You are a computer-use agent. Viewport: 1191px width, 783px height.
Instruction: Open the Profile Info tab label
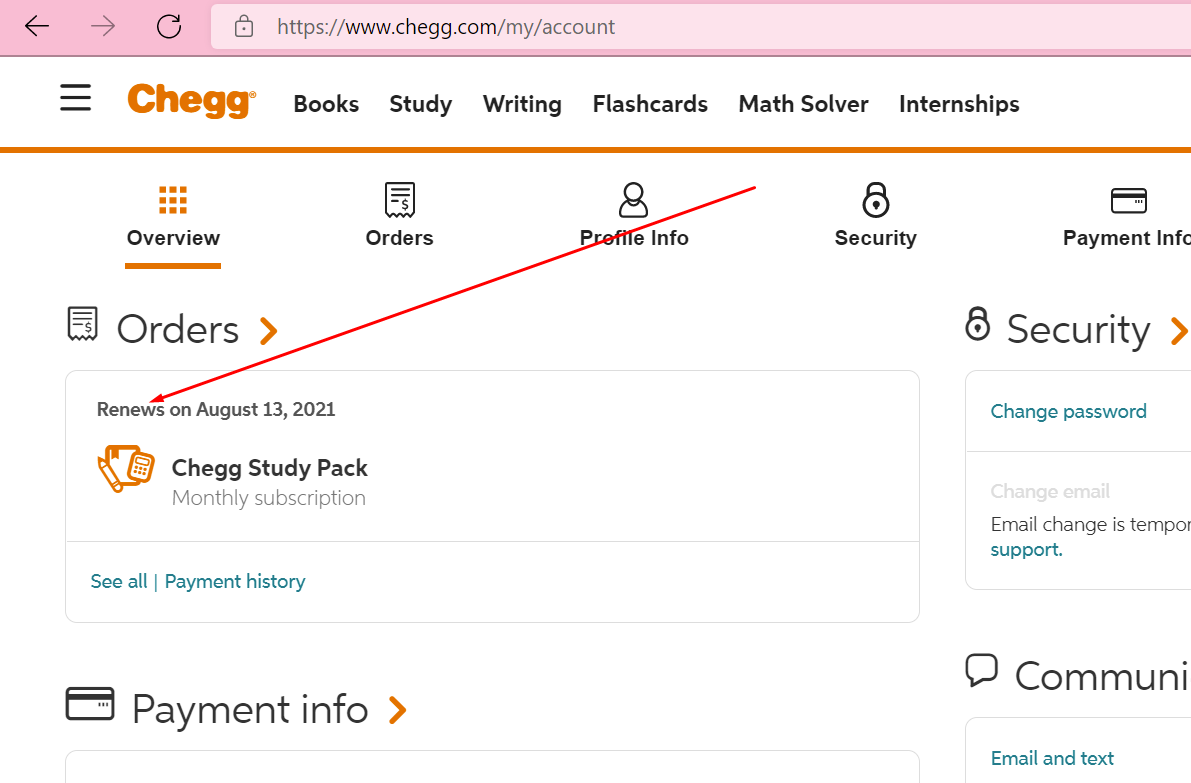coord(634,238)
